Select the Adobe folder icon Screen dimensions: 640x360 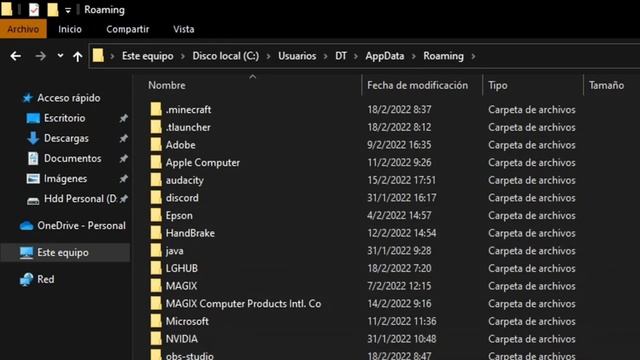(156, 144)
